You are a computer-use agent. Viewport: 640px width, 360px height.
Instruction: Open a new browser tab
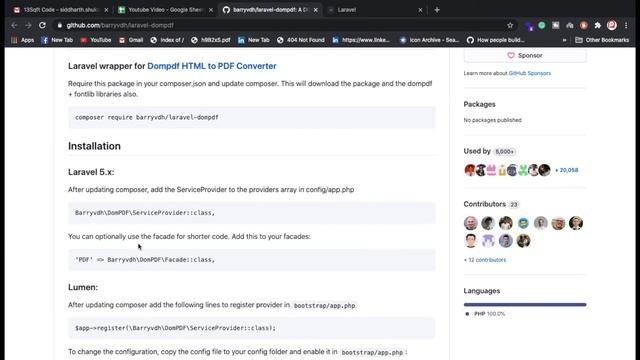(437, 10)
